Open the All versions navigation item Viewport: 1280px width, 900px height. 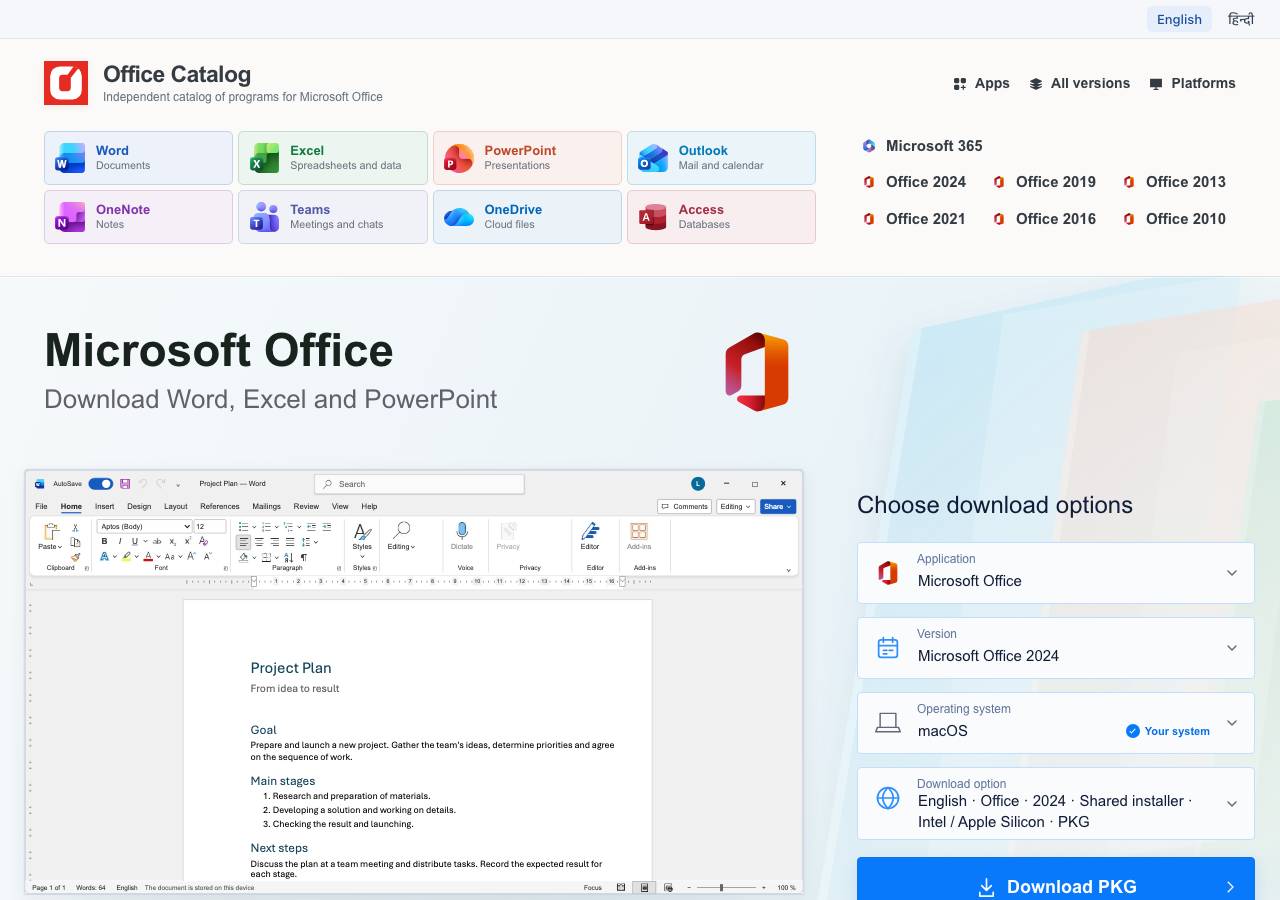[x=1079, y=83]
